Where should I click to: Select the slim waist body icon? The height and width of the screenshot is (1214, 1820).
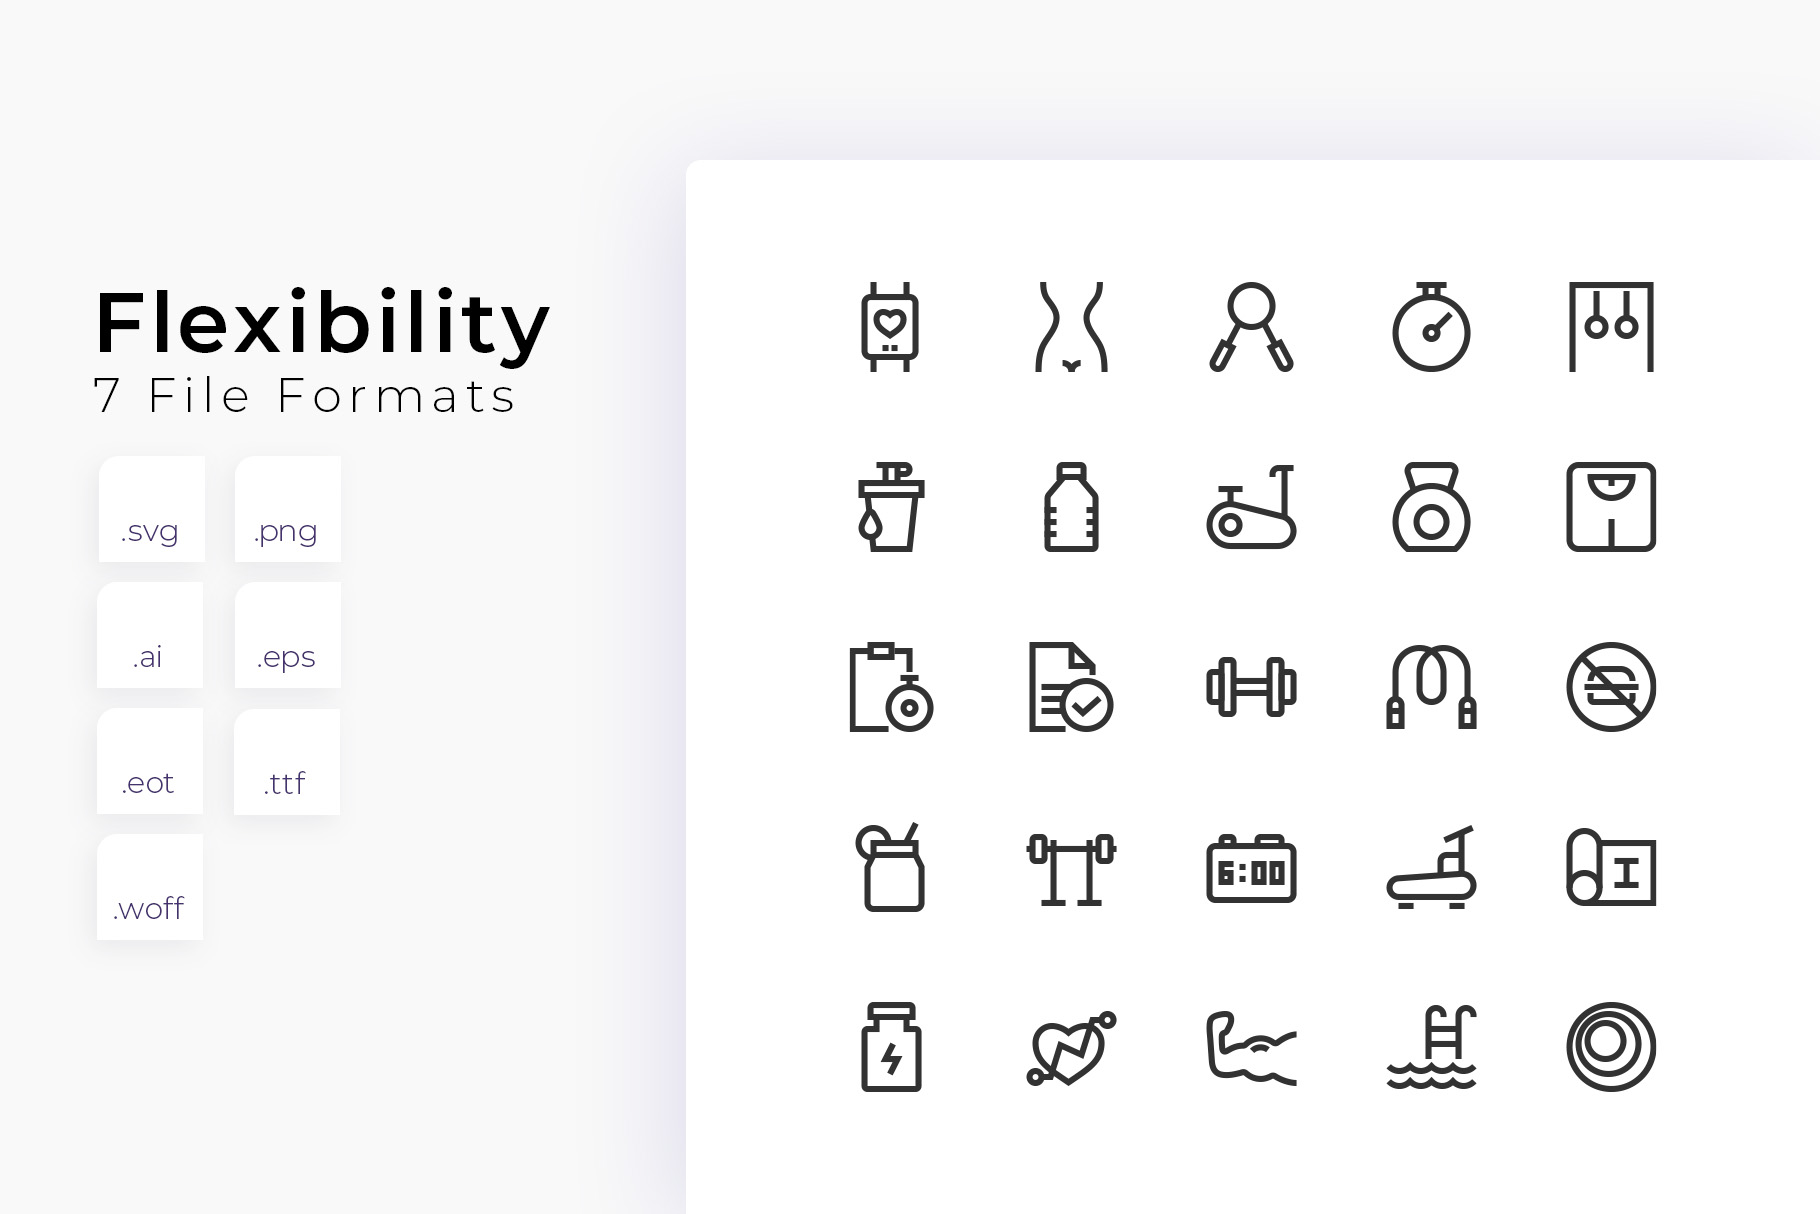1071,327
